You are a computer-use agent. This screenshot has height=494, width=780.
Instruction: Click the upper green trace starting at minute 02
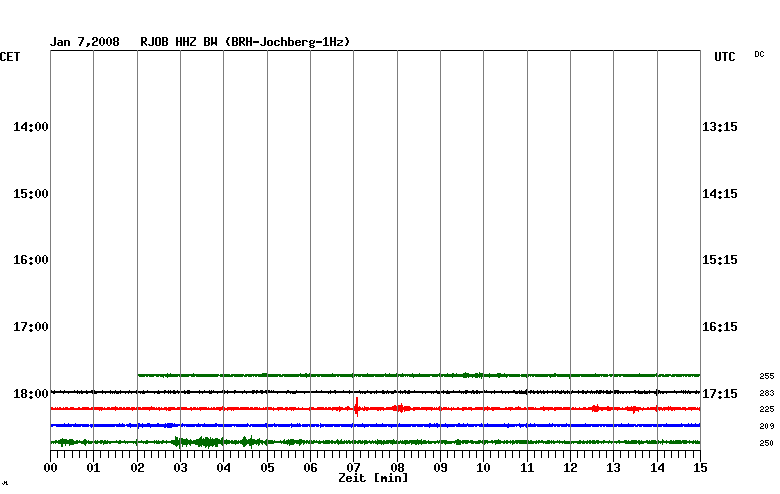pyautogui.click(x=419, y=375)
